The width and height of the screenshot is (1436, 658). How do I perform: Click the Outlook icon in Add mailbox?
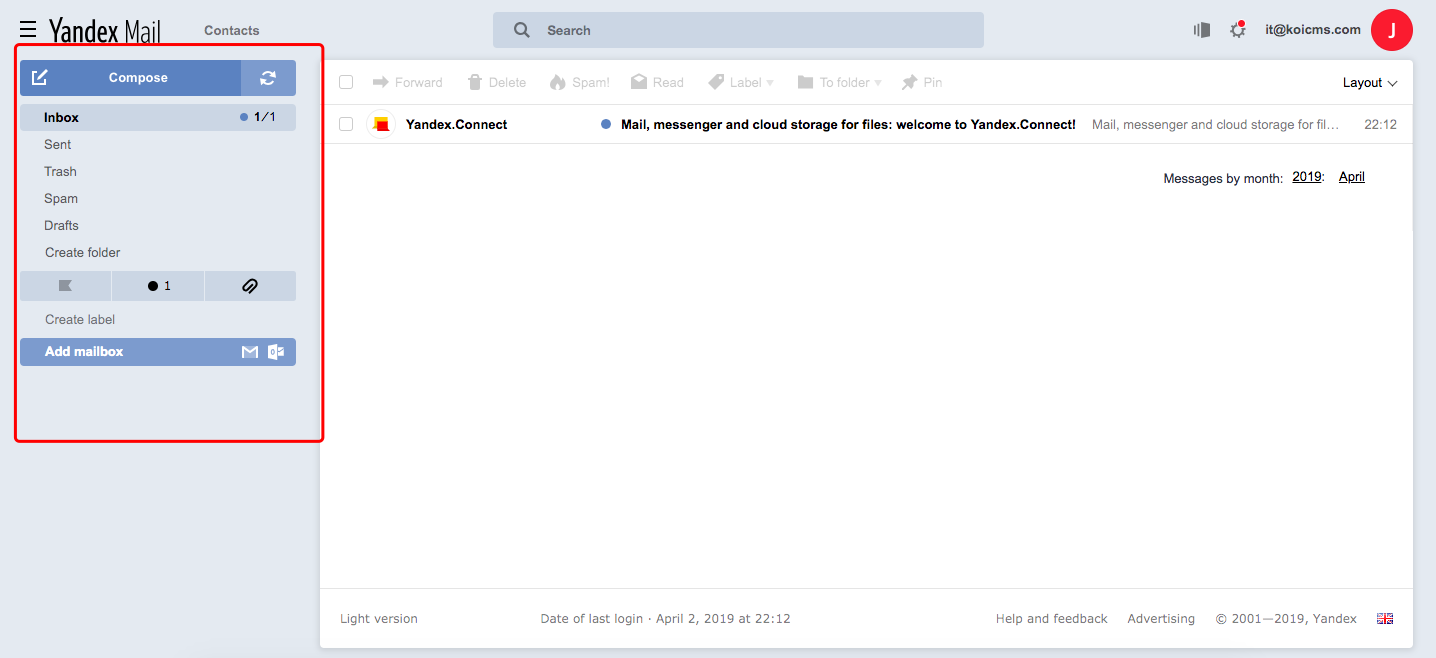[x=276, y=352]
